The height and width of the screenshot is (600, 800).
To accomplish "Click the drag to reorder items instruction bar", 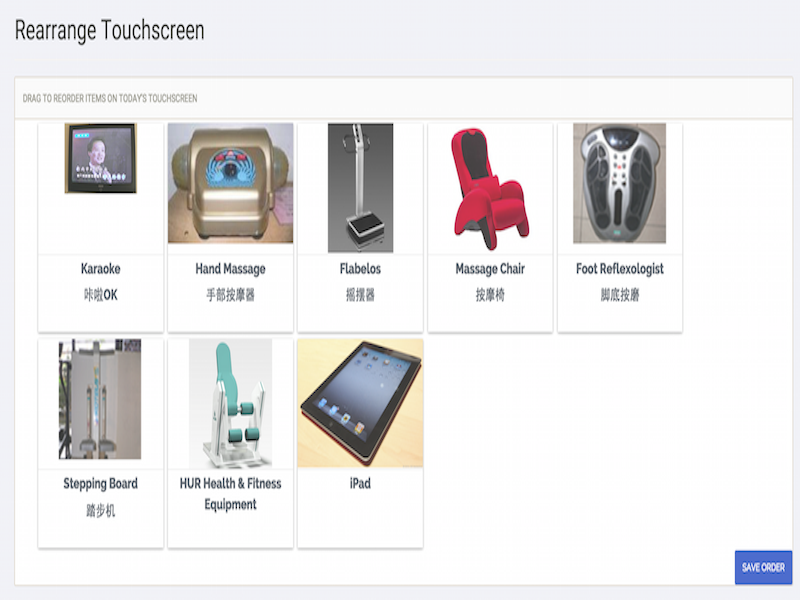I will pyautogui.click(x=404, y=98).
